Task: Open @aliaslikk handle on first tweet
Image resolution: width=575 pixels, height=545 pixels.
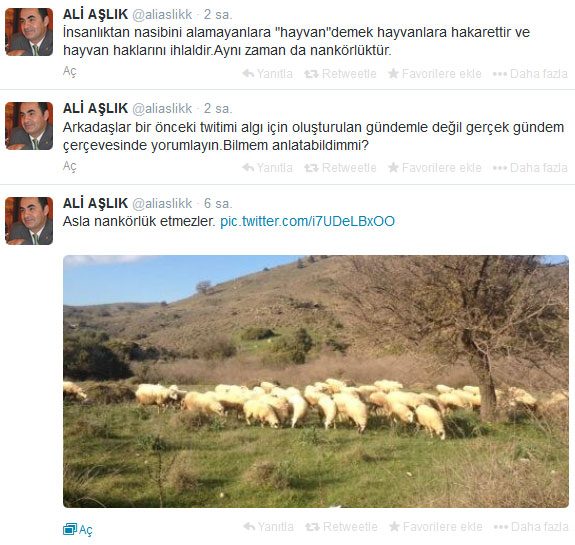Action: pos(162,14)
